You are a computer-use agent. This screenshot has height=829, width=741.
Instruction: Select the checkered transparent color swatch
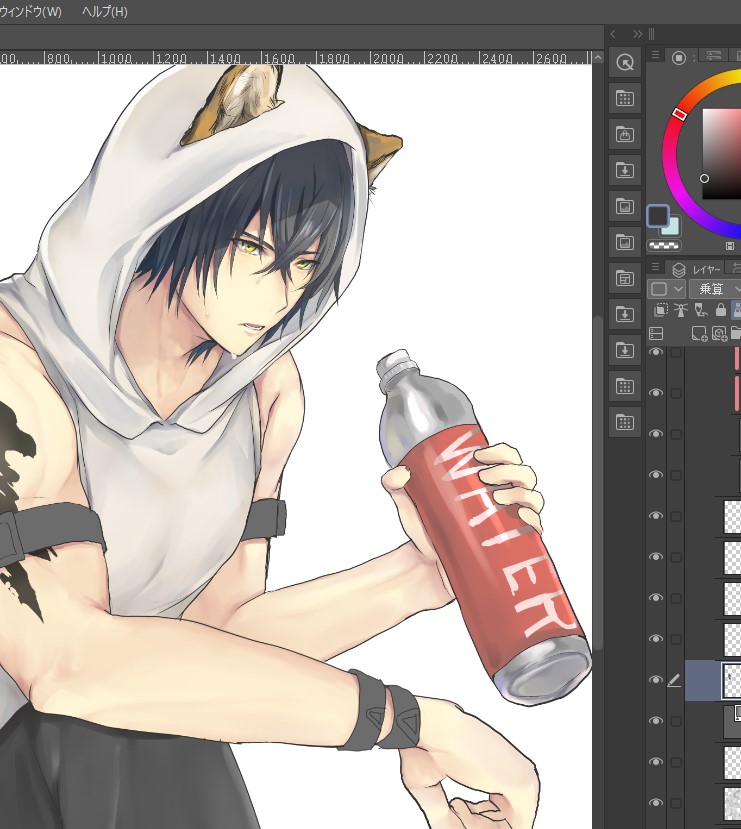664,246
